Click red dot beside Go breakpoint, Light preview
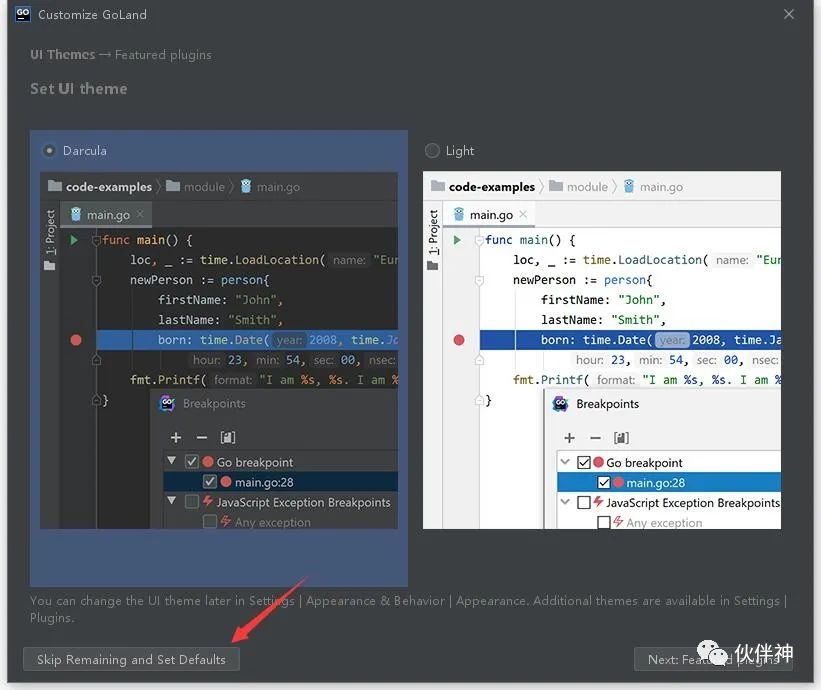The image size is (821, 690). [598, 462]
